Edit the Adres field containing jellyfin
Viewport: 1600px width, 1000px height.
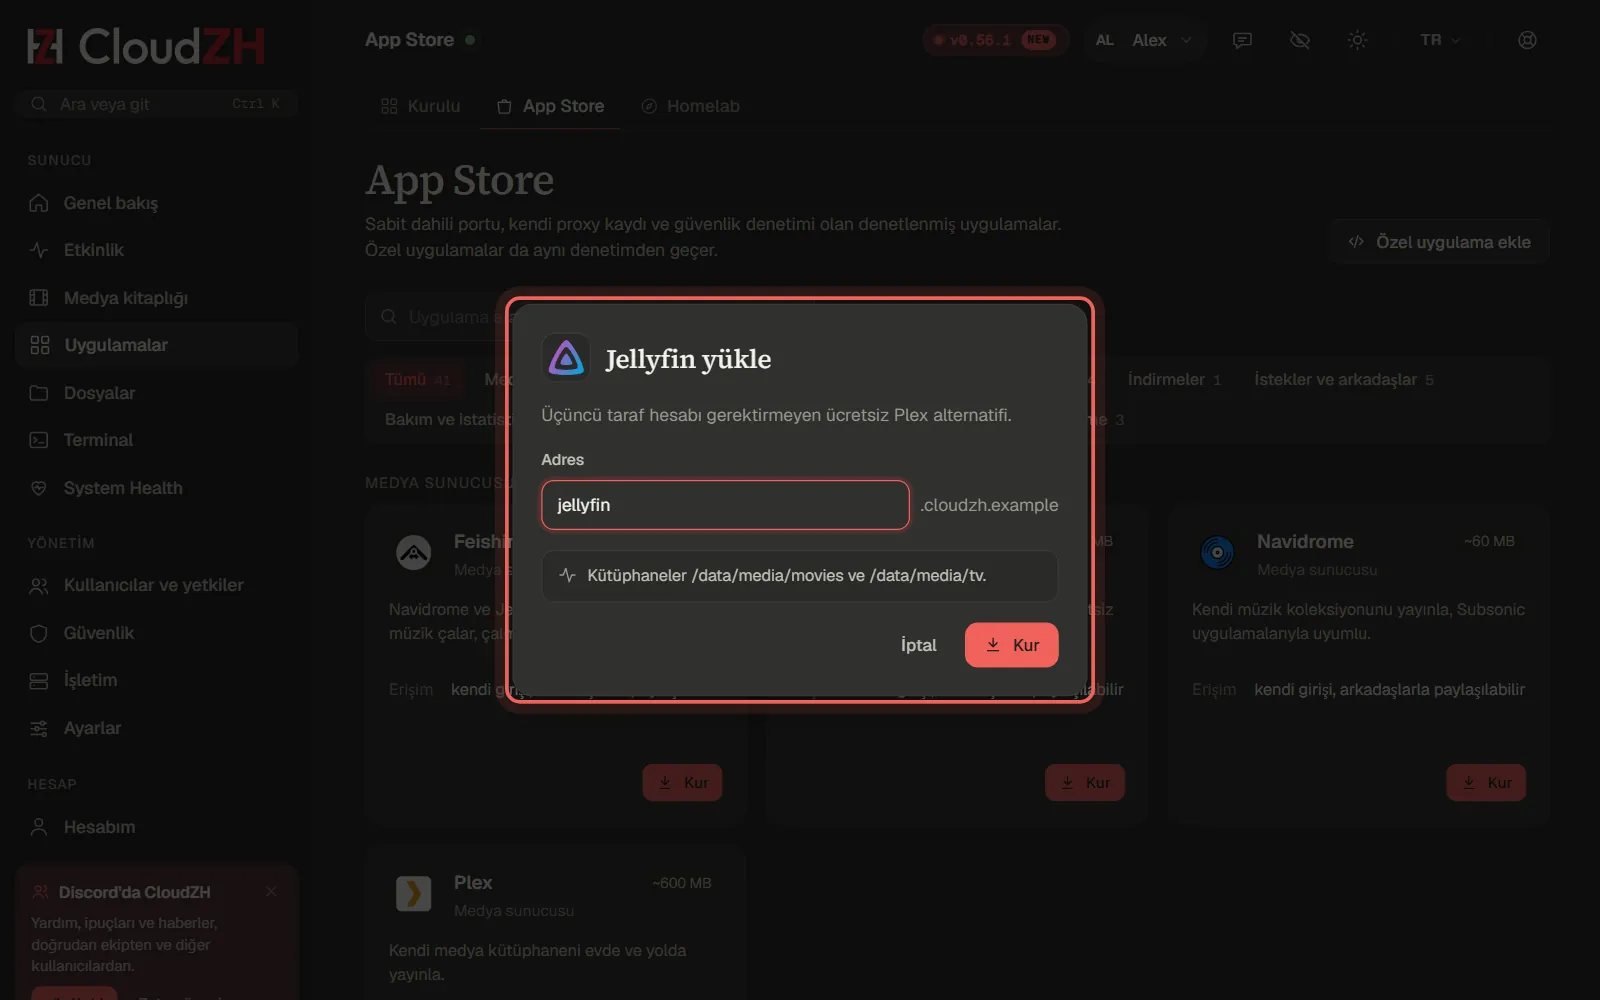725,505
